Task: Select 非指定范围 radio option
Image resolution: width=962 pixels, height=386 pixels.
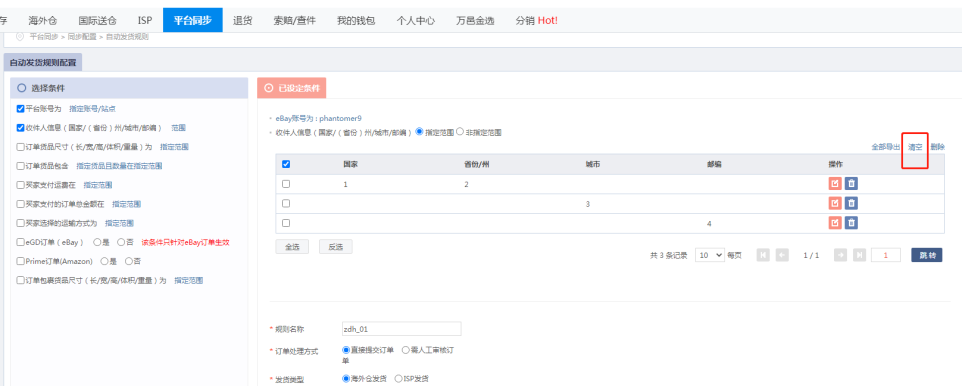Action: click(460, 132)
